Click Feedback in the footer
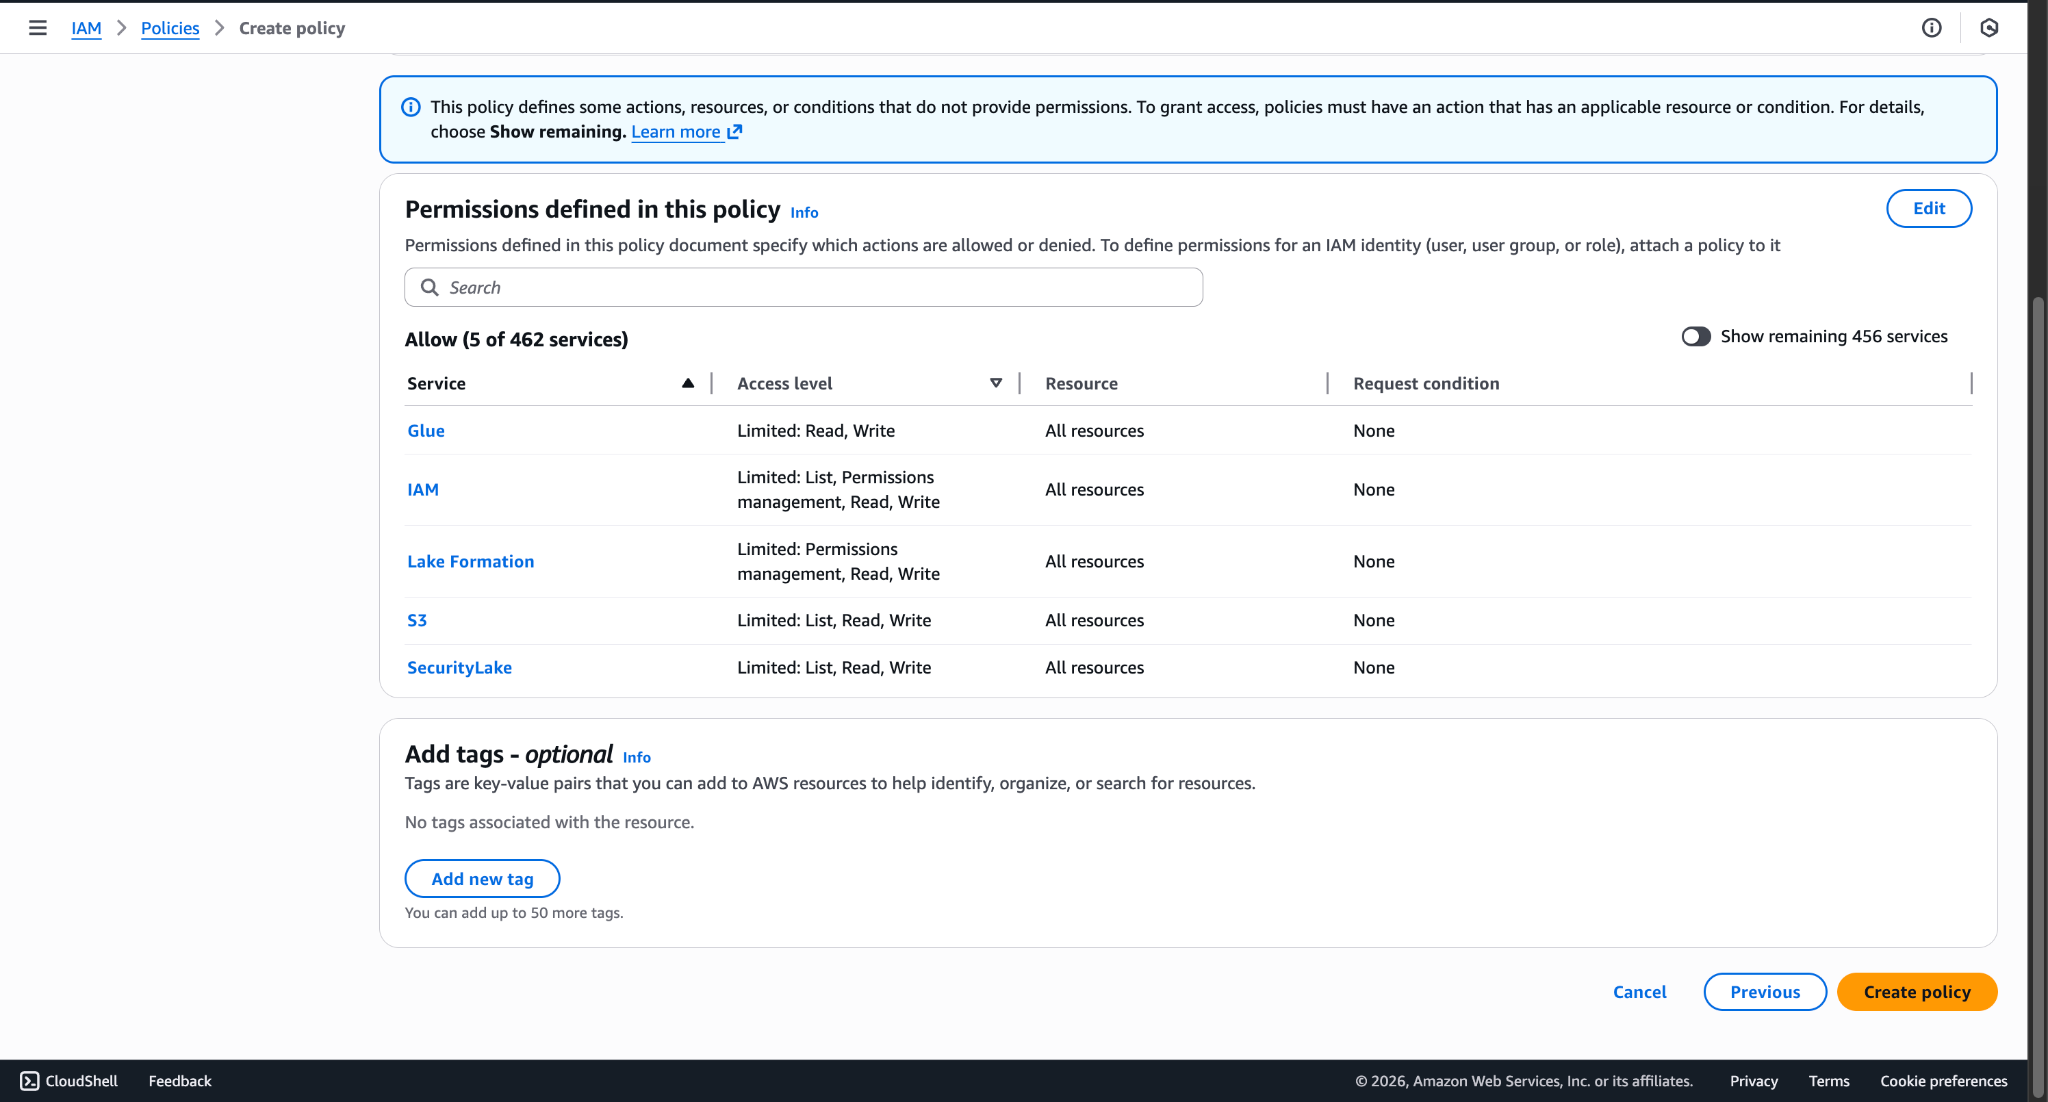The image size is (2048, 1102). tap(180, 1081)
